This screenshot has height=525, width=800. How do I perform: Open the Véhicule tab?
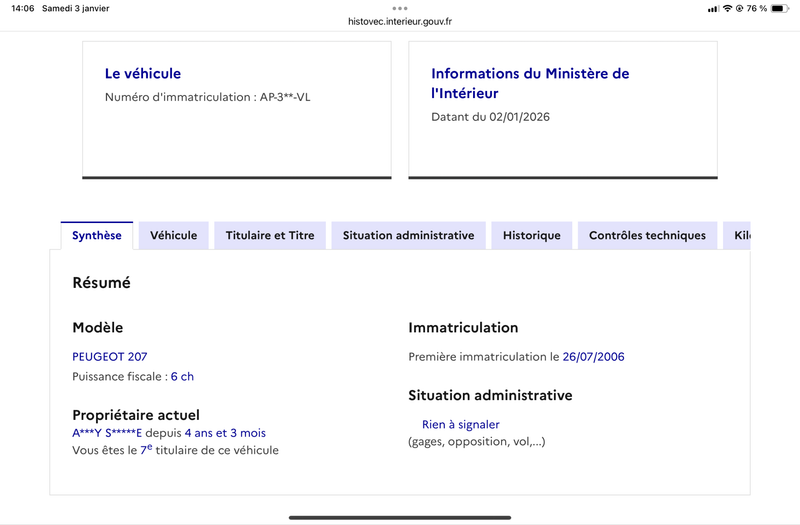pyautogui.click(x=173, y=236)
